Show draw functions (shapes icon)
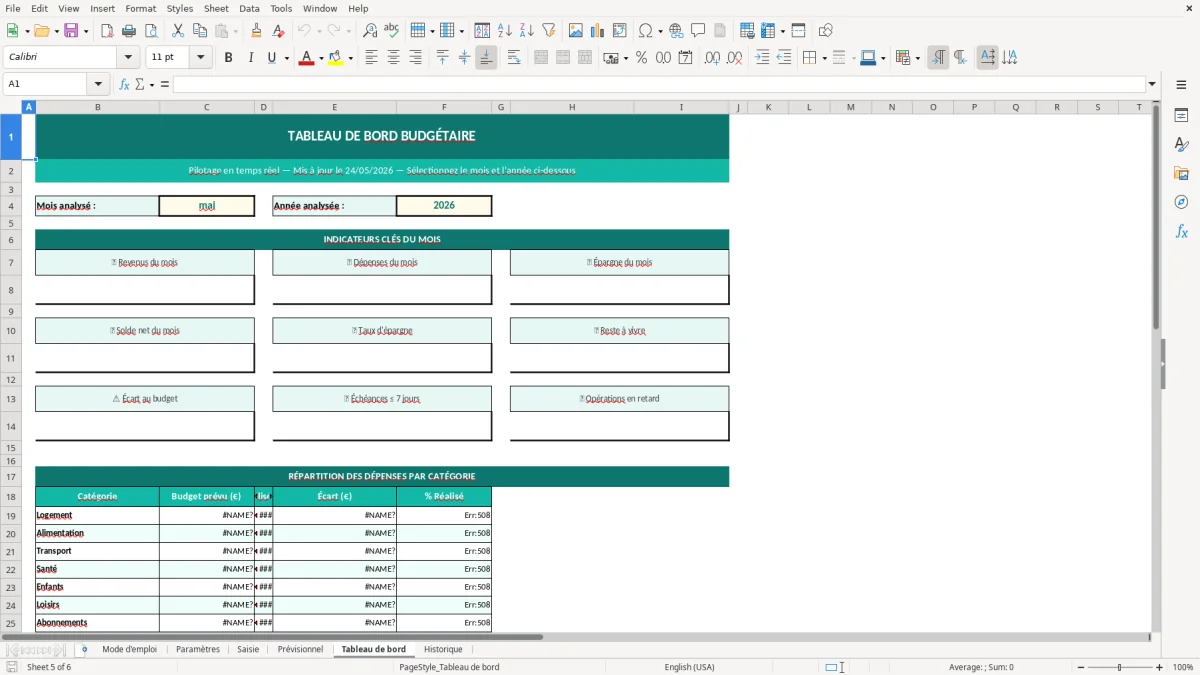 826,31
